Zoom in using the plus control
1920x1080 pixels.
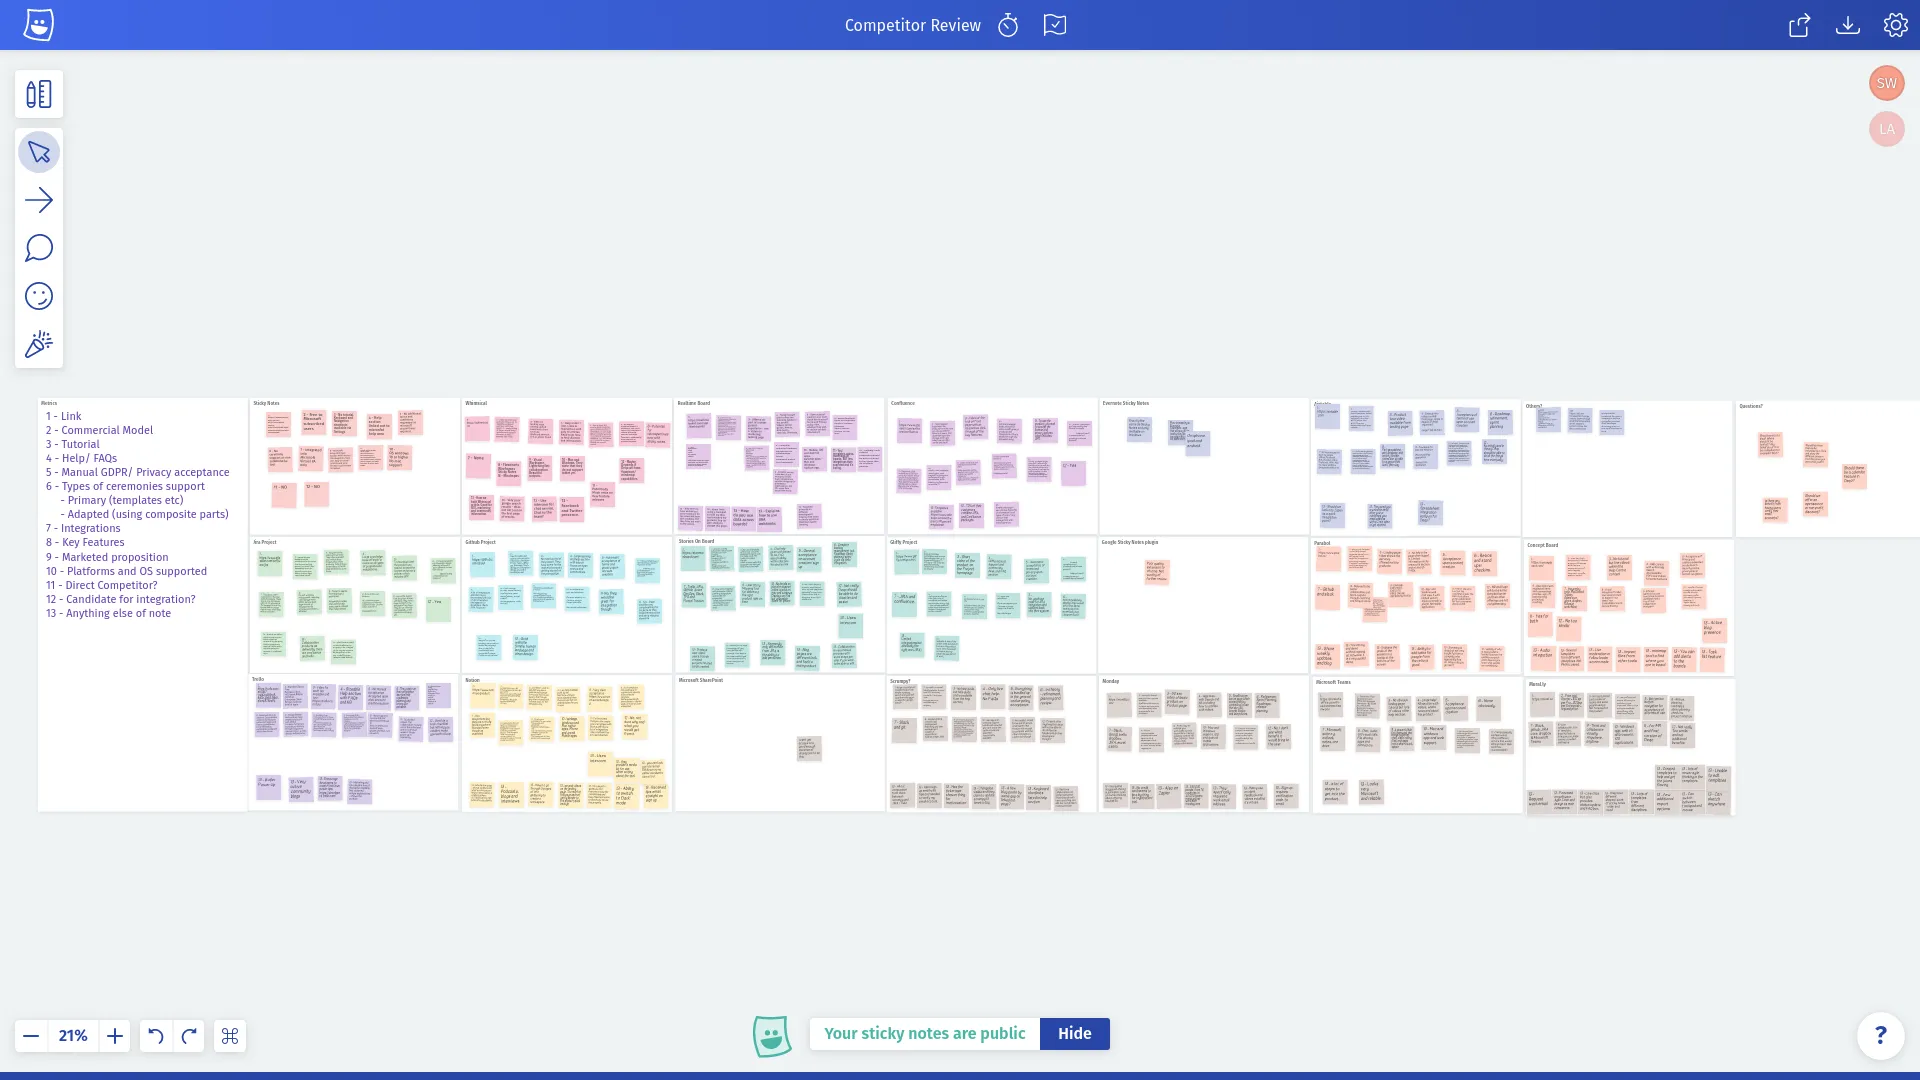coord(114,1036)
